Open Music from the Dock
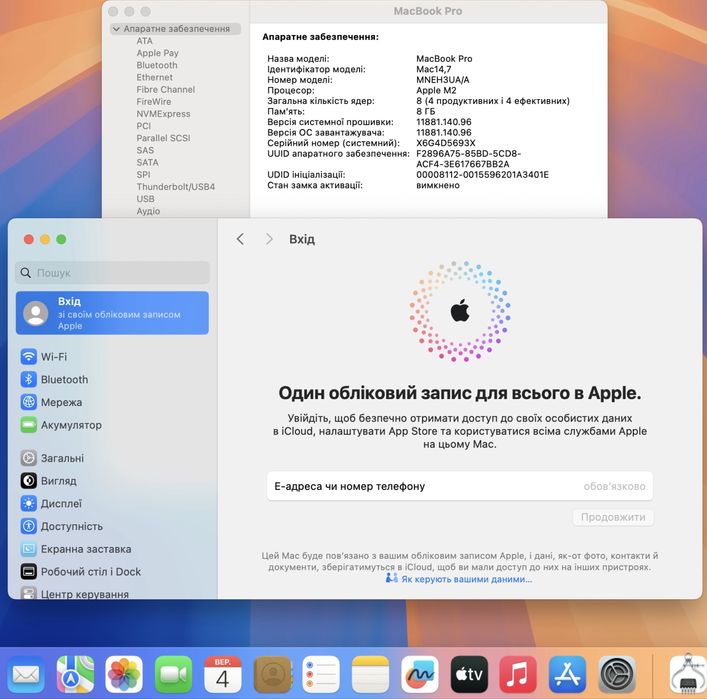The width and height of the screenshot is (707, 699). (518, 674)
